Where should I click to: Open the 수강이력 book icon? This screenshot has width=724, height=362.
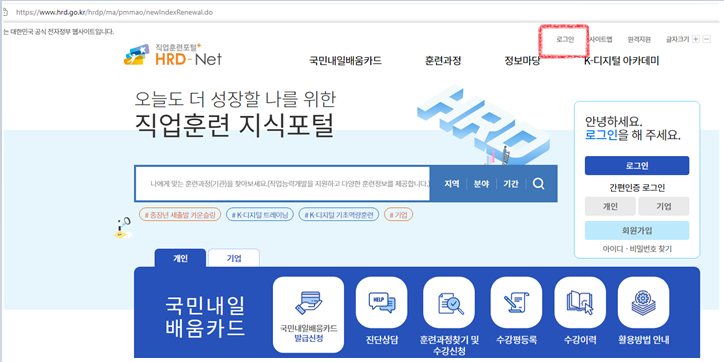[580, 302]
